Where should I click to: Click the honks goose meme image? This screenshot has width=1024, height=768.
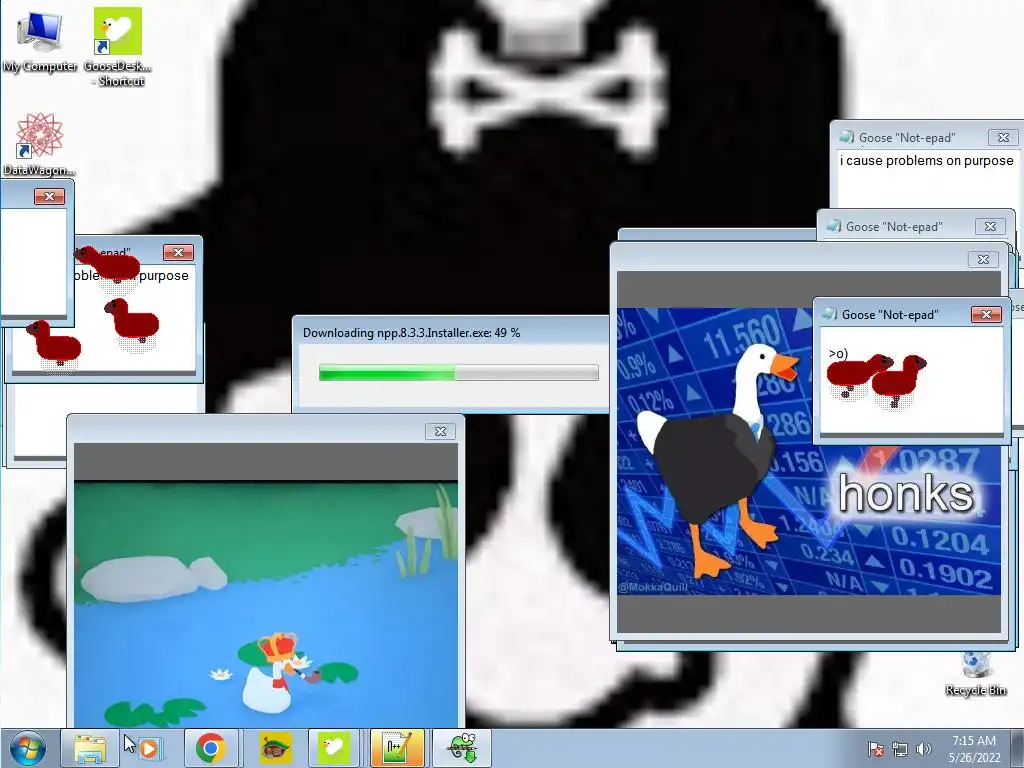[808, 451]
